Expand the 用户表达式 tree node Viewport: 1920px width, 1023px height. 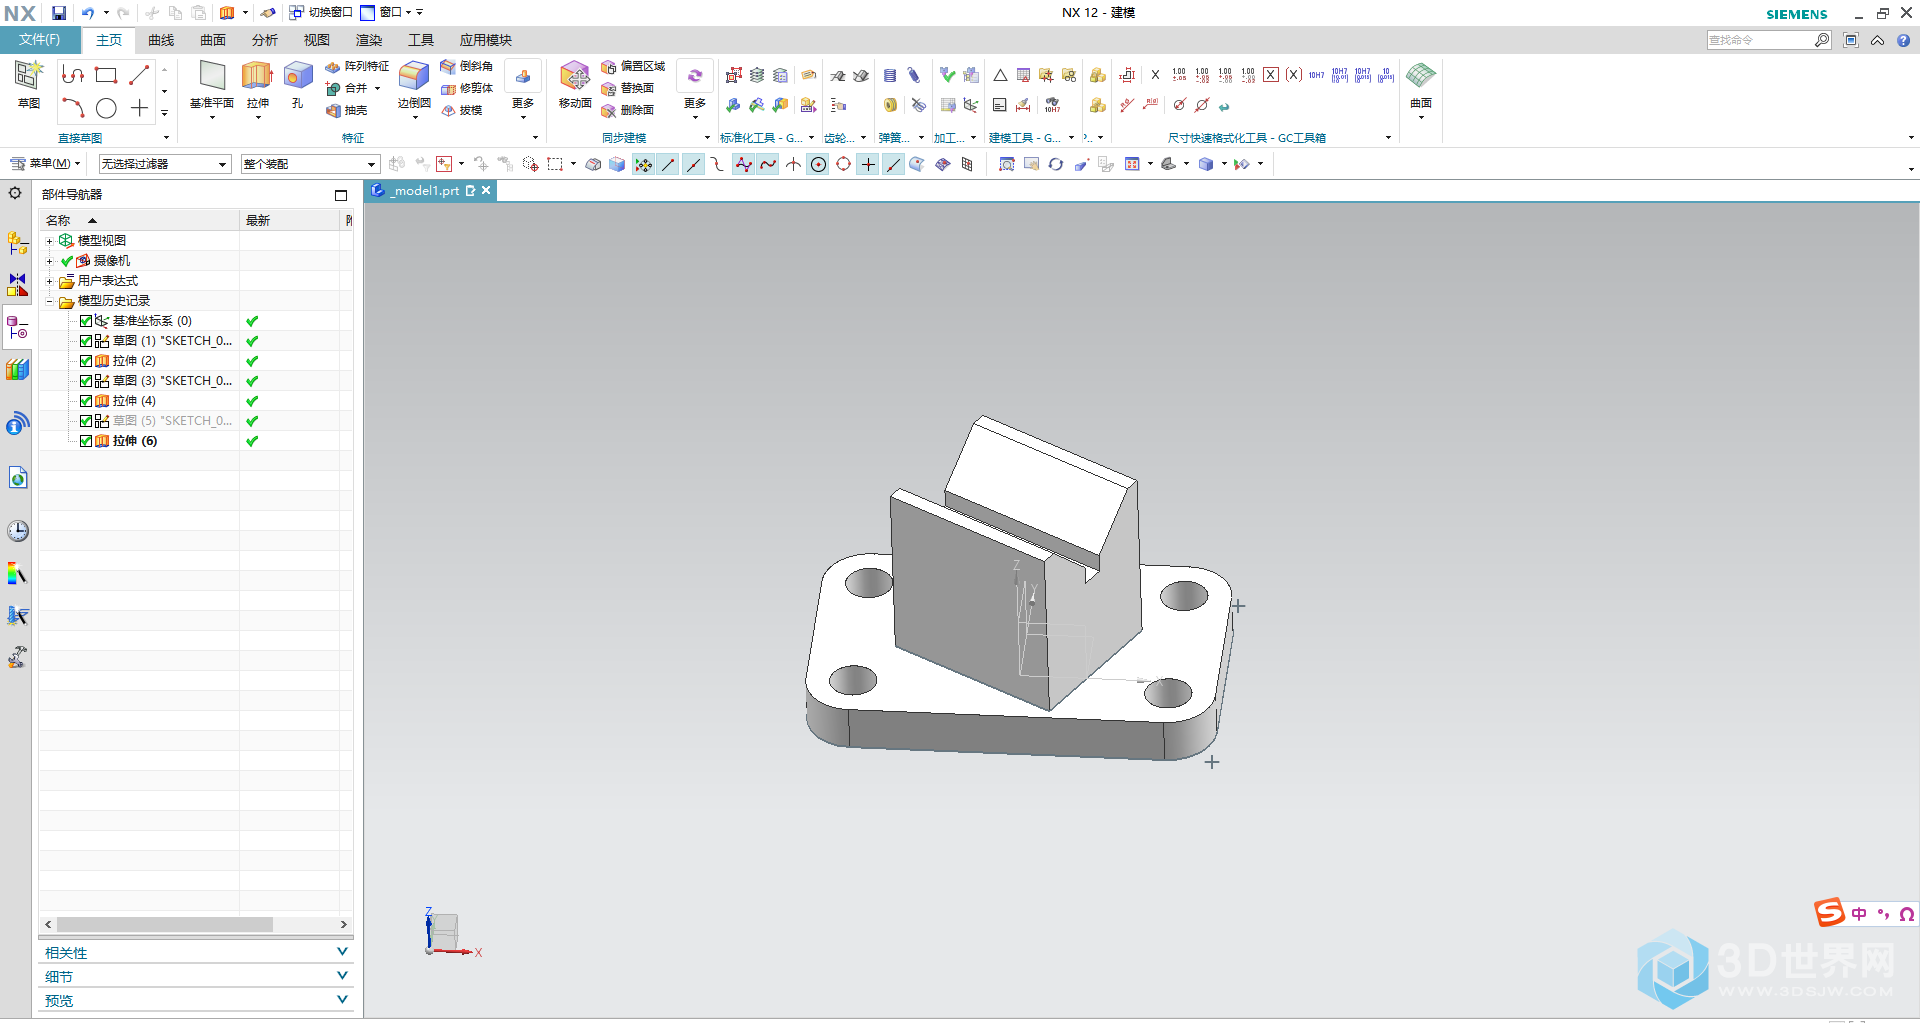49,281
